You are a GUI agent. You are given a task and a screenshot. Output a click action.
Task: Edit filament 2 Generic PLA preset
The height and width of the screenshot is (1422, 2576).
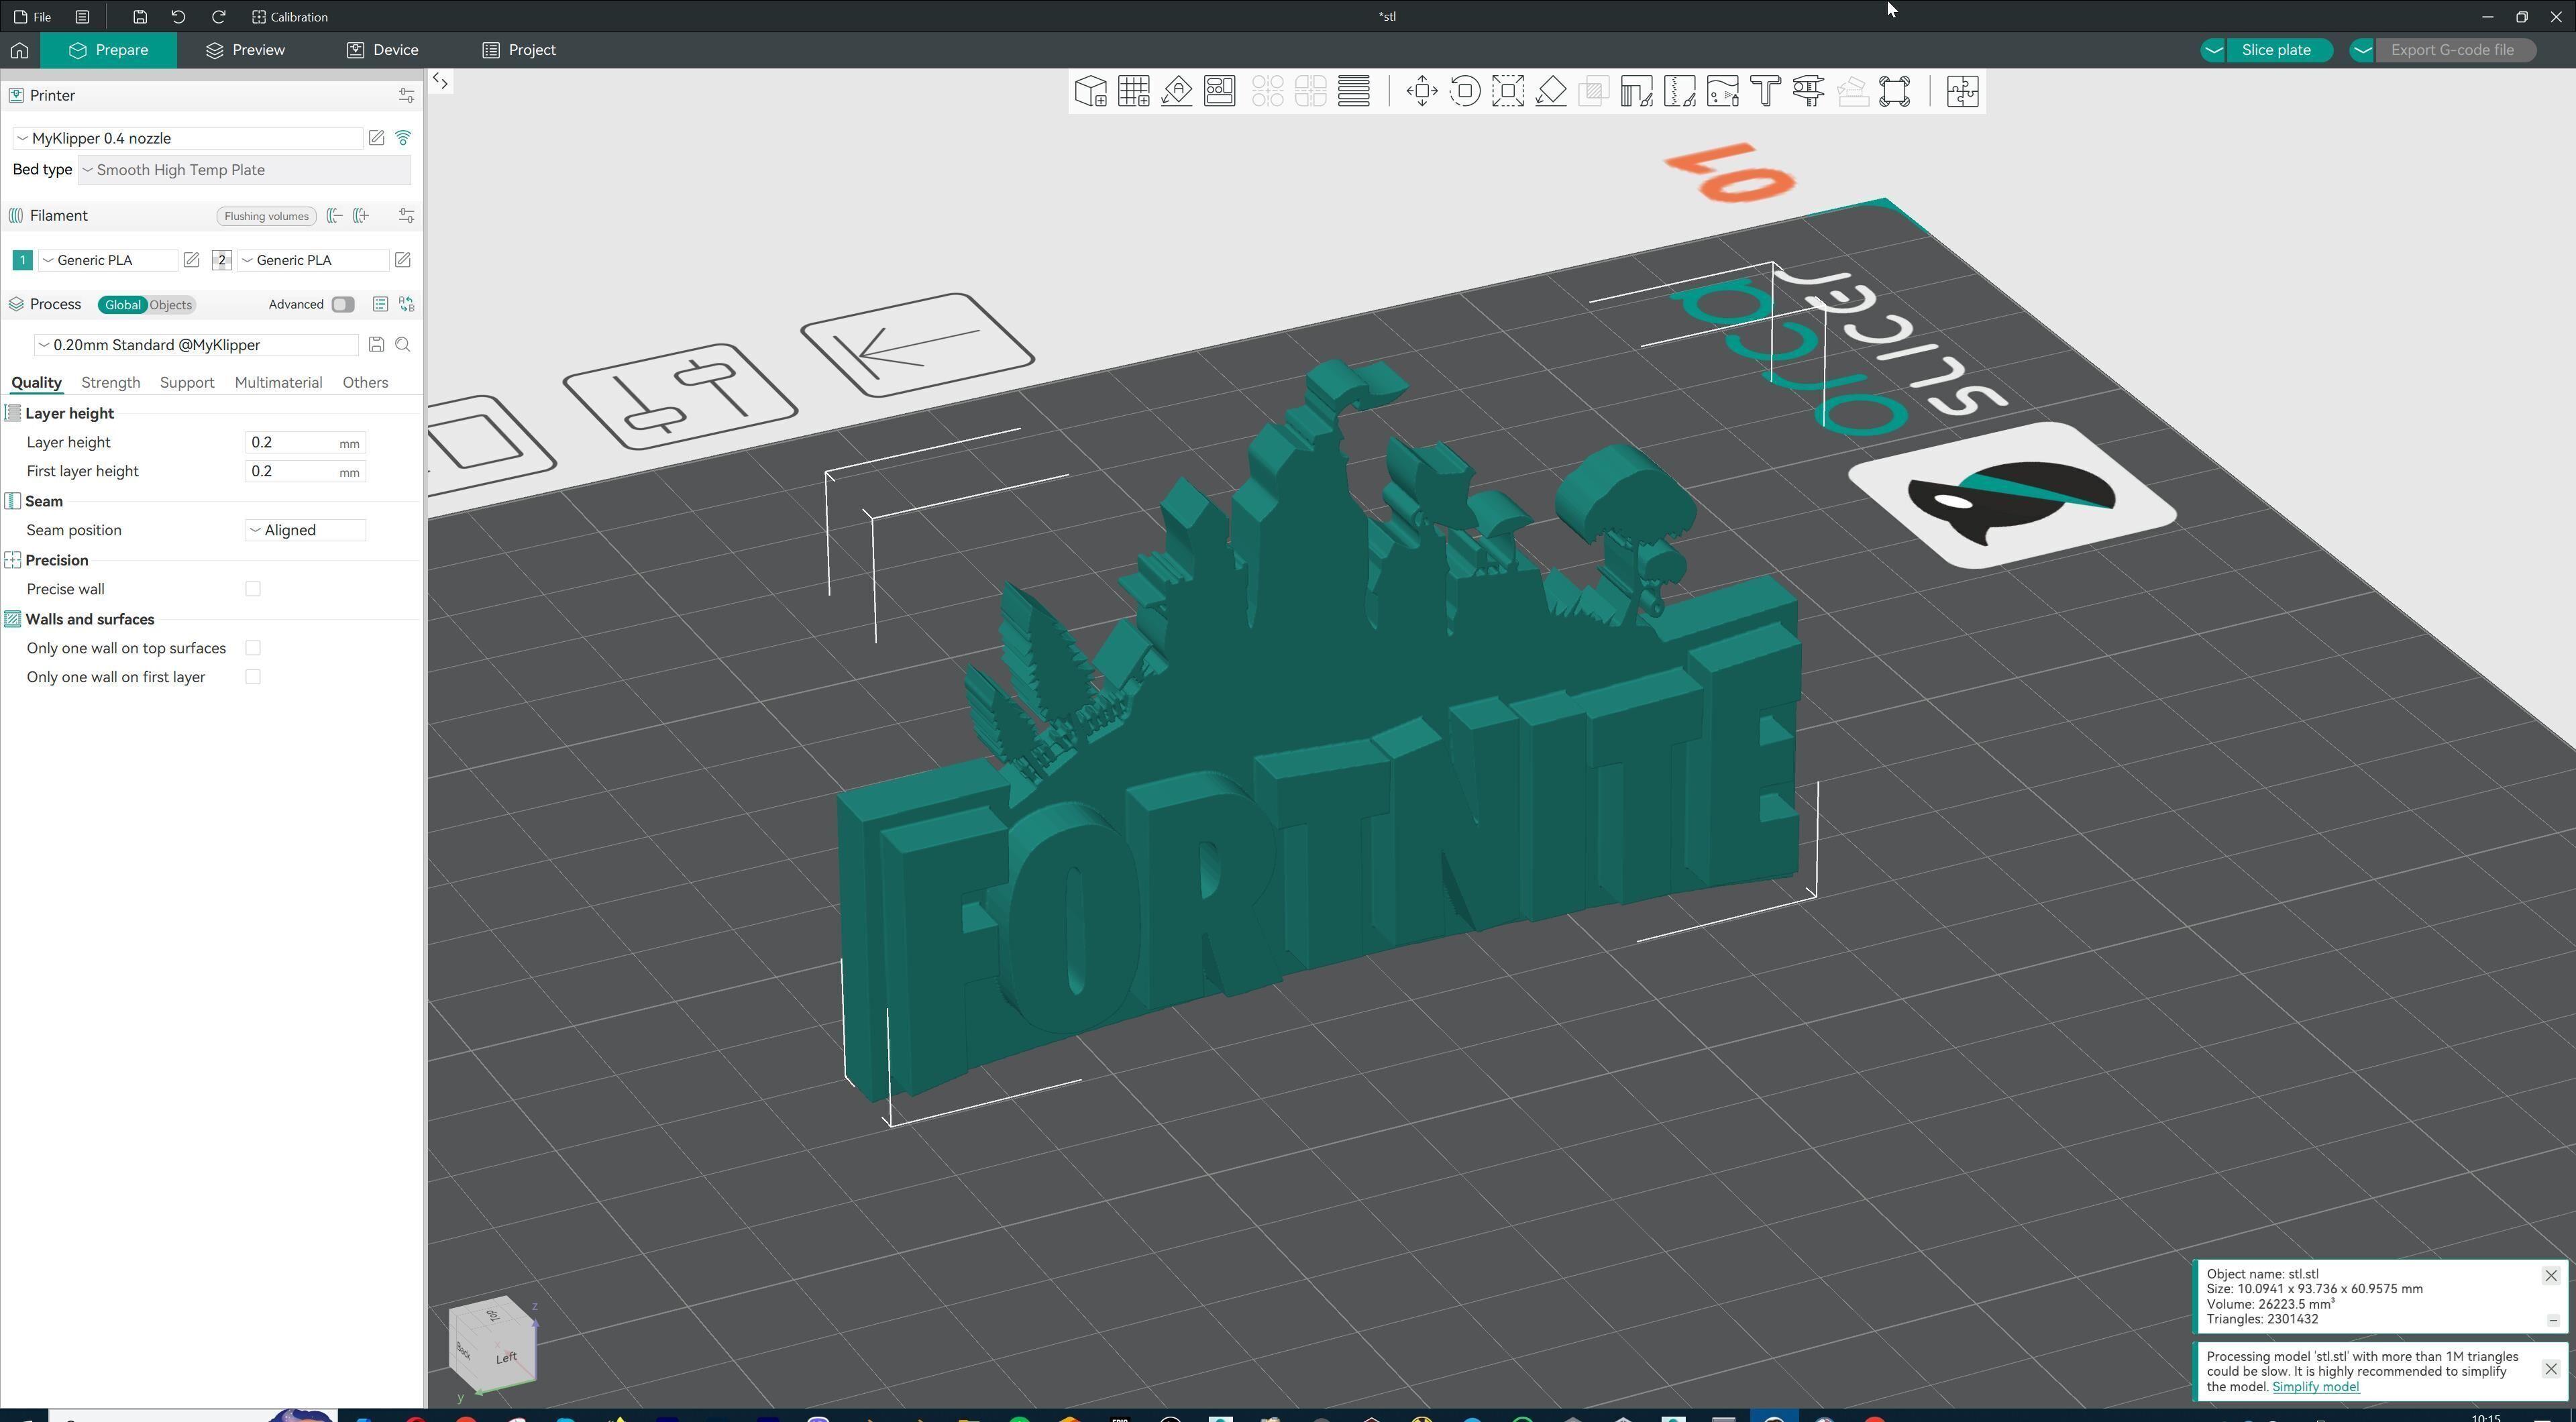(x=403, y=260)
